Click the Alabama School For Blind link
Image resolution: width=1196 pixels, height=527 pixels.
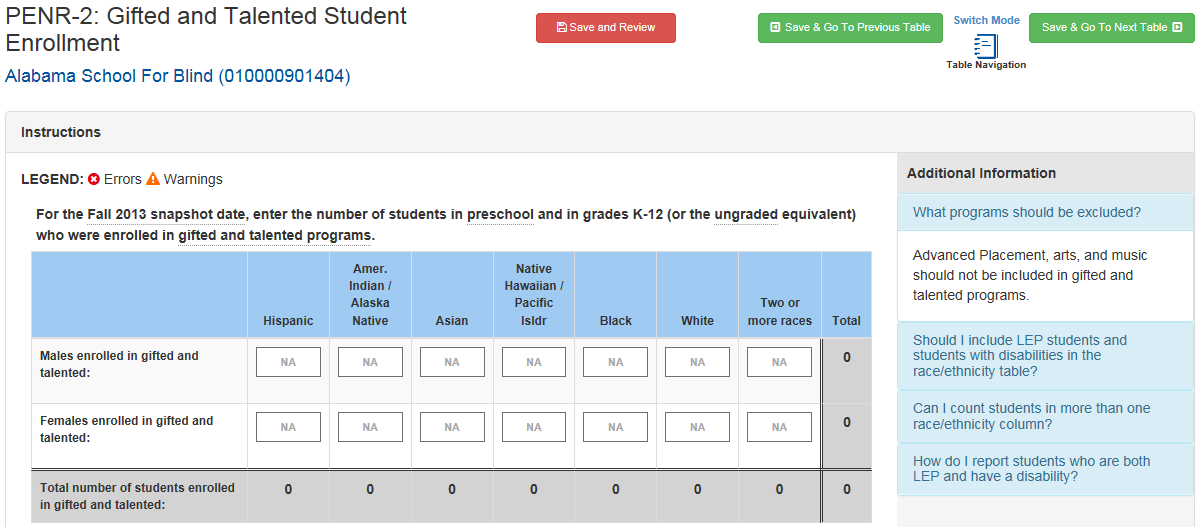point(178,76)
